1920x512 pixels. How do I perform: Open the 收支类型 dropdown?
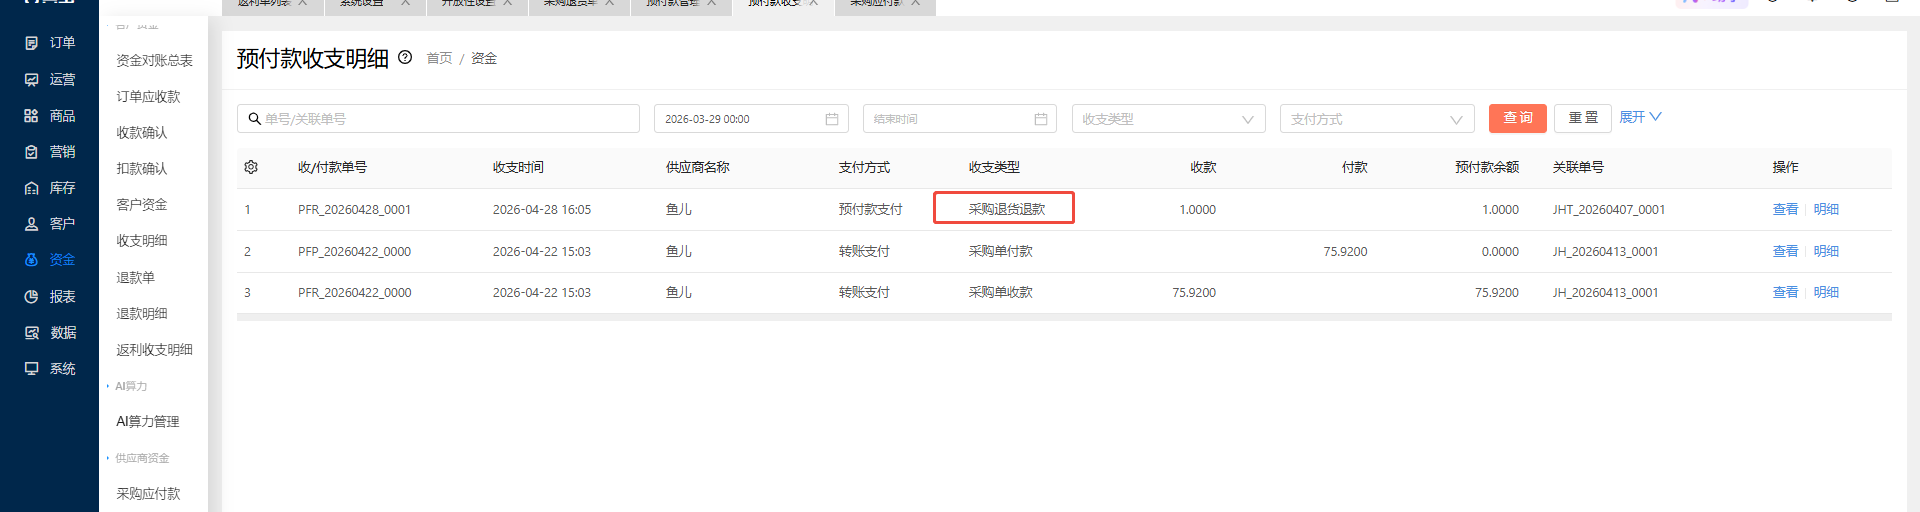coord(1168,119)
